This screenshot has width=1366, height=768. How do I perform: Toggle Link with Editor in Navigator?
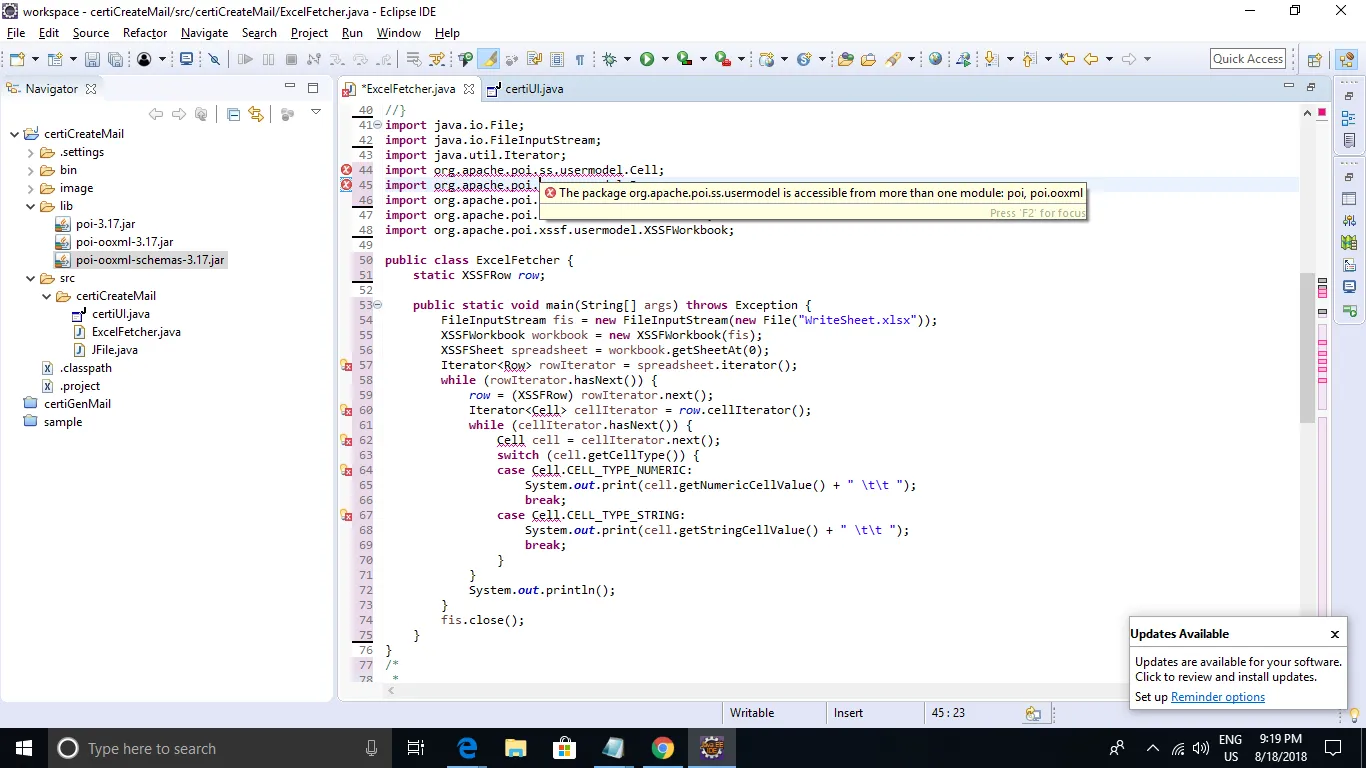click(256, 114)
